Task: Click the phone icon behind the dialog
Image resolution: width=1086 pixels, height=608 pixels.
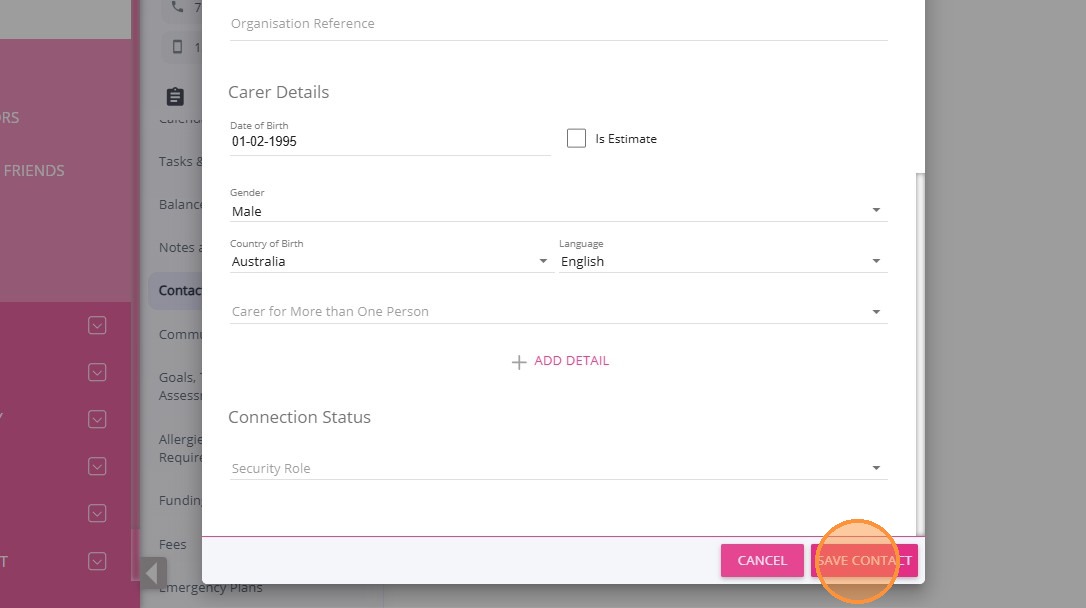Action: coord(178,7)
